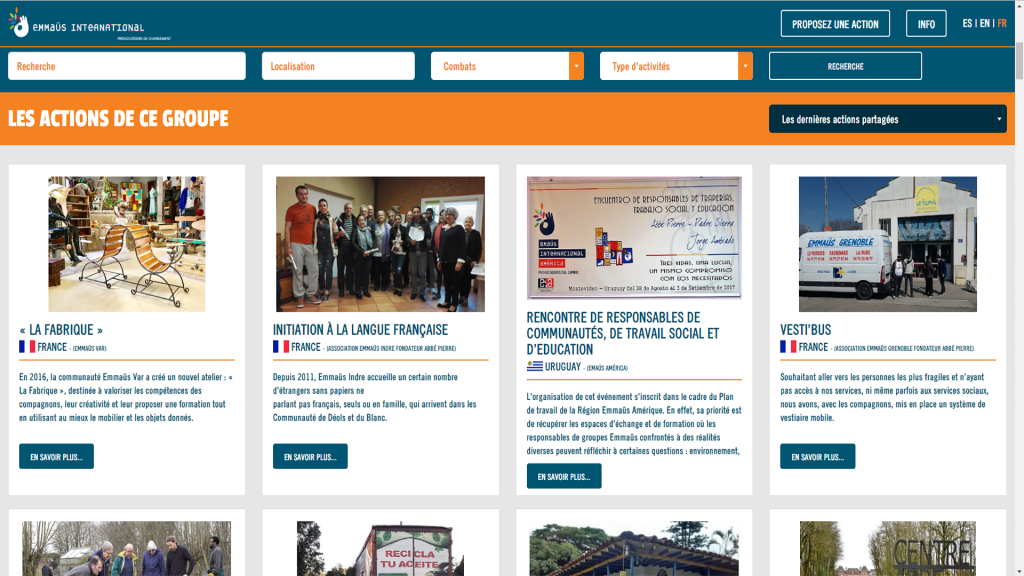This screenshot has width=1024, height=576.
Task: Click the French flag under « La Fabrique »
Action: coord(27,347)
